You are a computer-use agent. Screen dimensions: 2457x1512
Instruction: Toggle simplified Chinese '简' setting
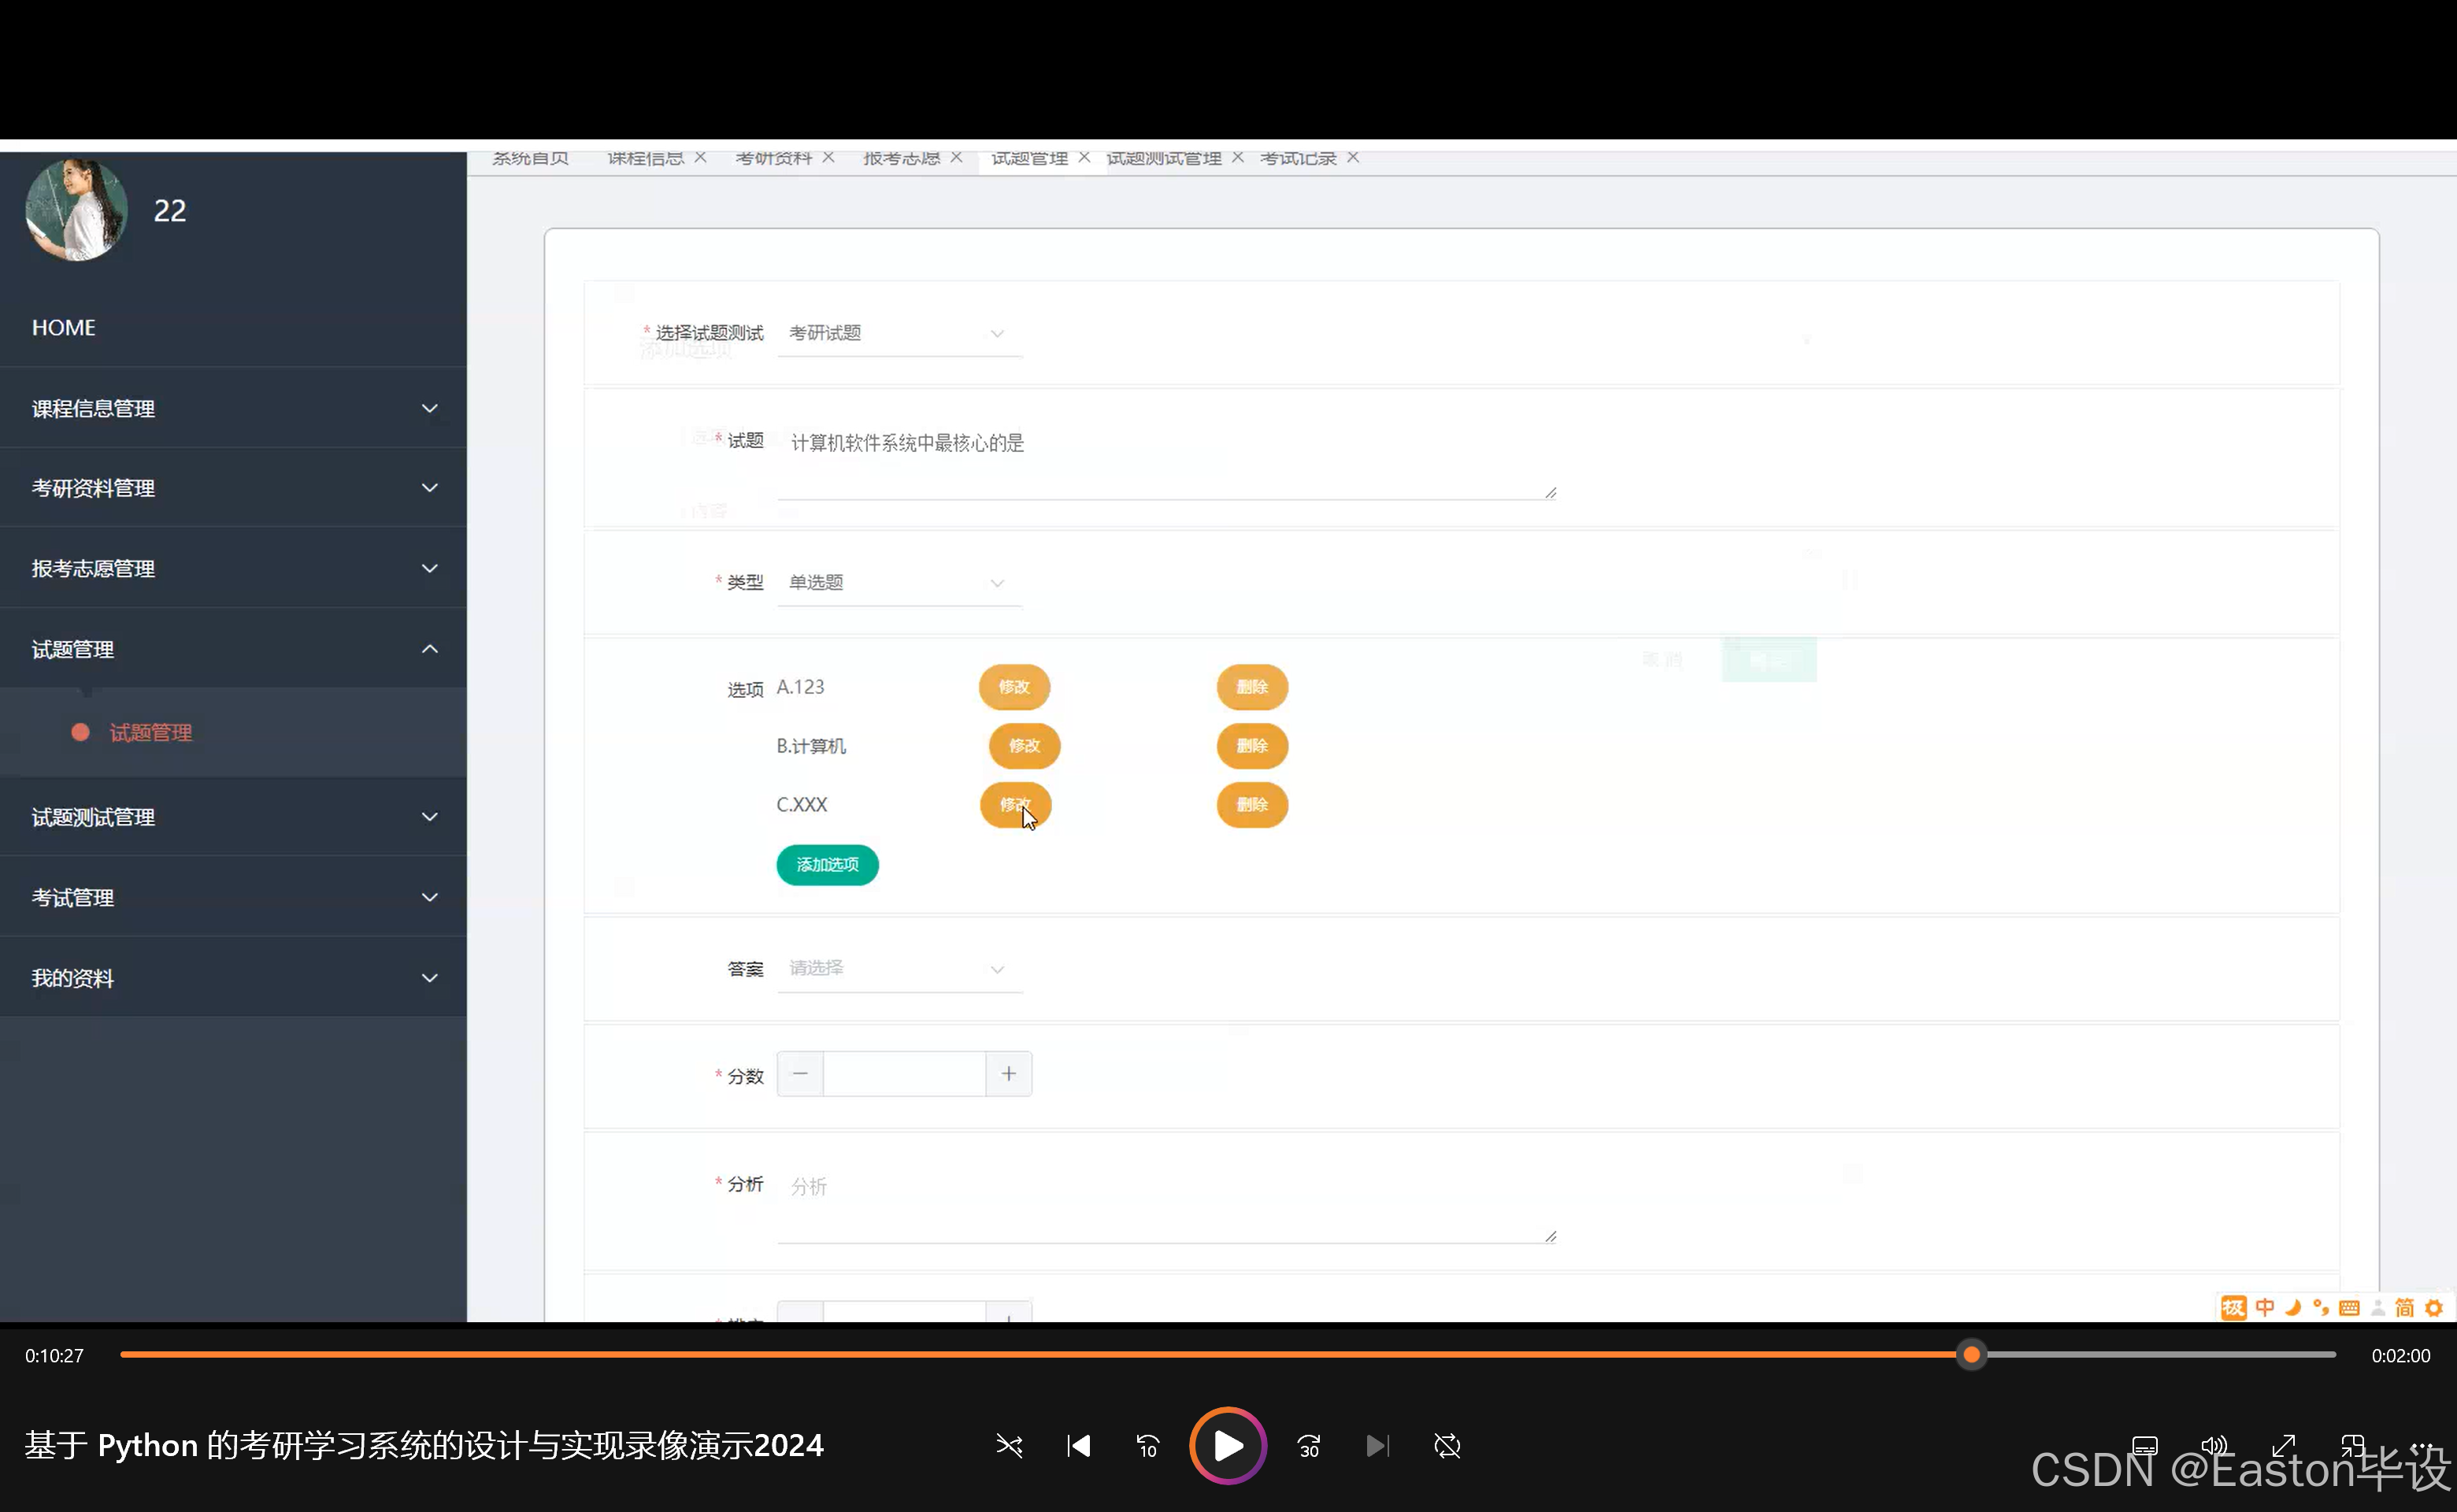click(2405, 1308)
